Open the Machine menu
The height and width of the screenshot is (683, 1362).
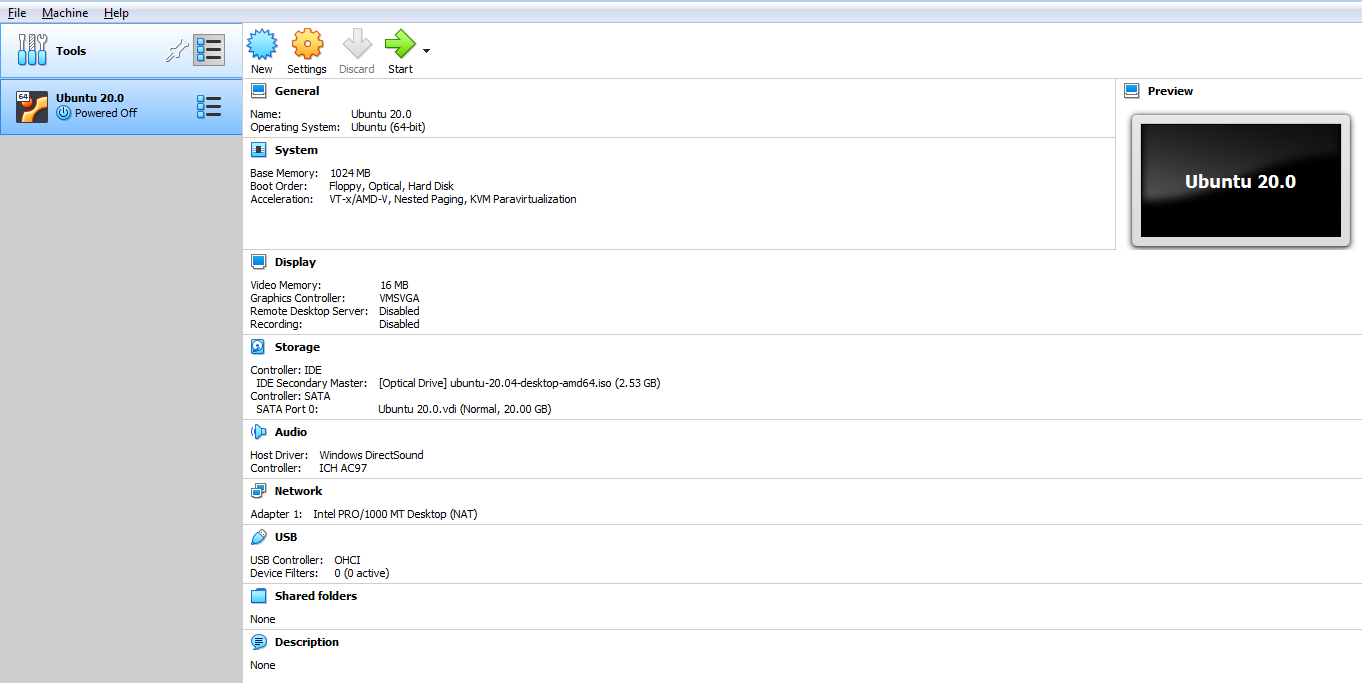click(65, 13)
